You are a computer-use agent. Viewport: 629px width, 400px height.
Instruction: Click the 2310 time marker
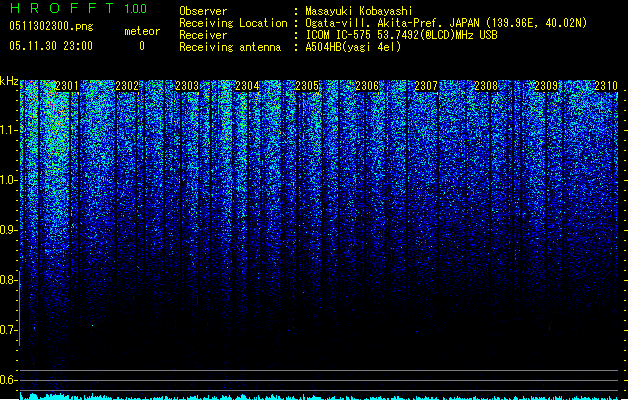[606, 86]
